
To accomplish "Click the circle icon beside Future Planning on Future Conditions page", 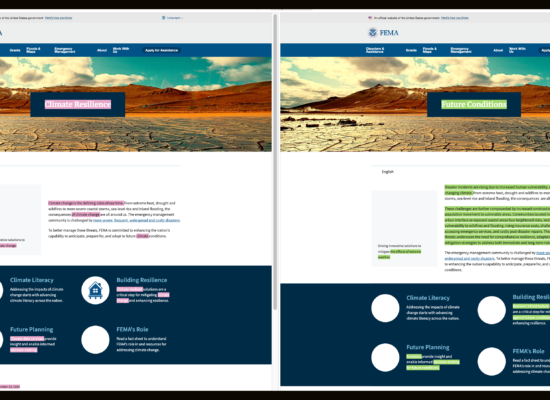I will [385, 358].
